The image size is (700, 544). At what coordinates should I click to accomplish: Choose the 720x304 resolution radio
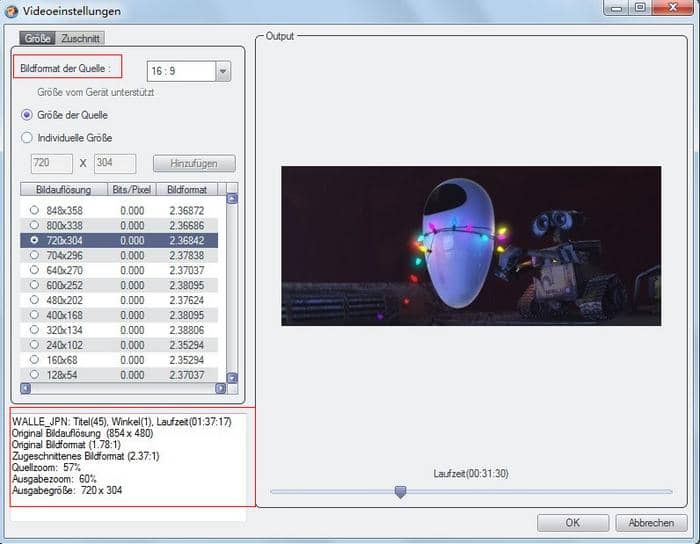[34, 240]
